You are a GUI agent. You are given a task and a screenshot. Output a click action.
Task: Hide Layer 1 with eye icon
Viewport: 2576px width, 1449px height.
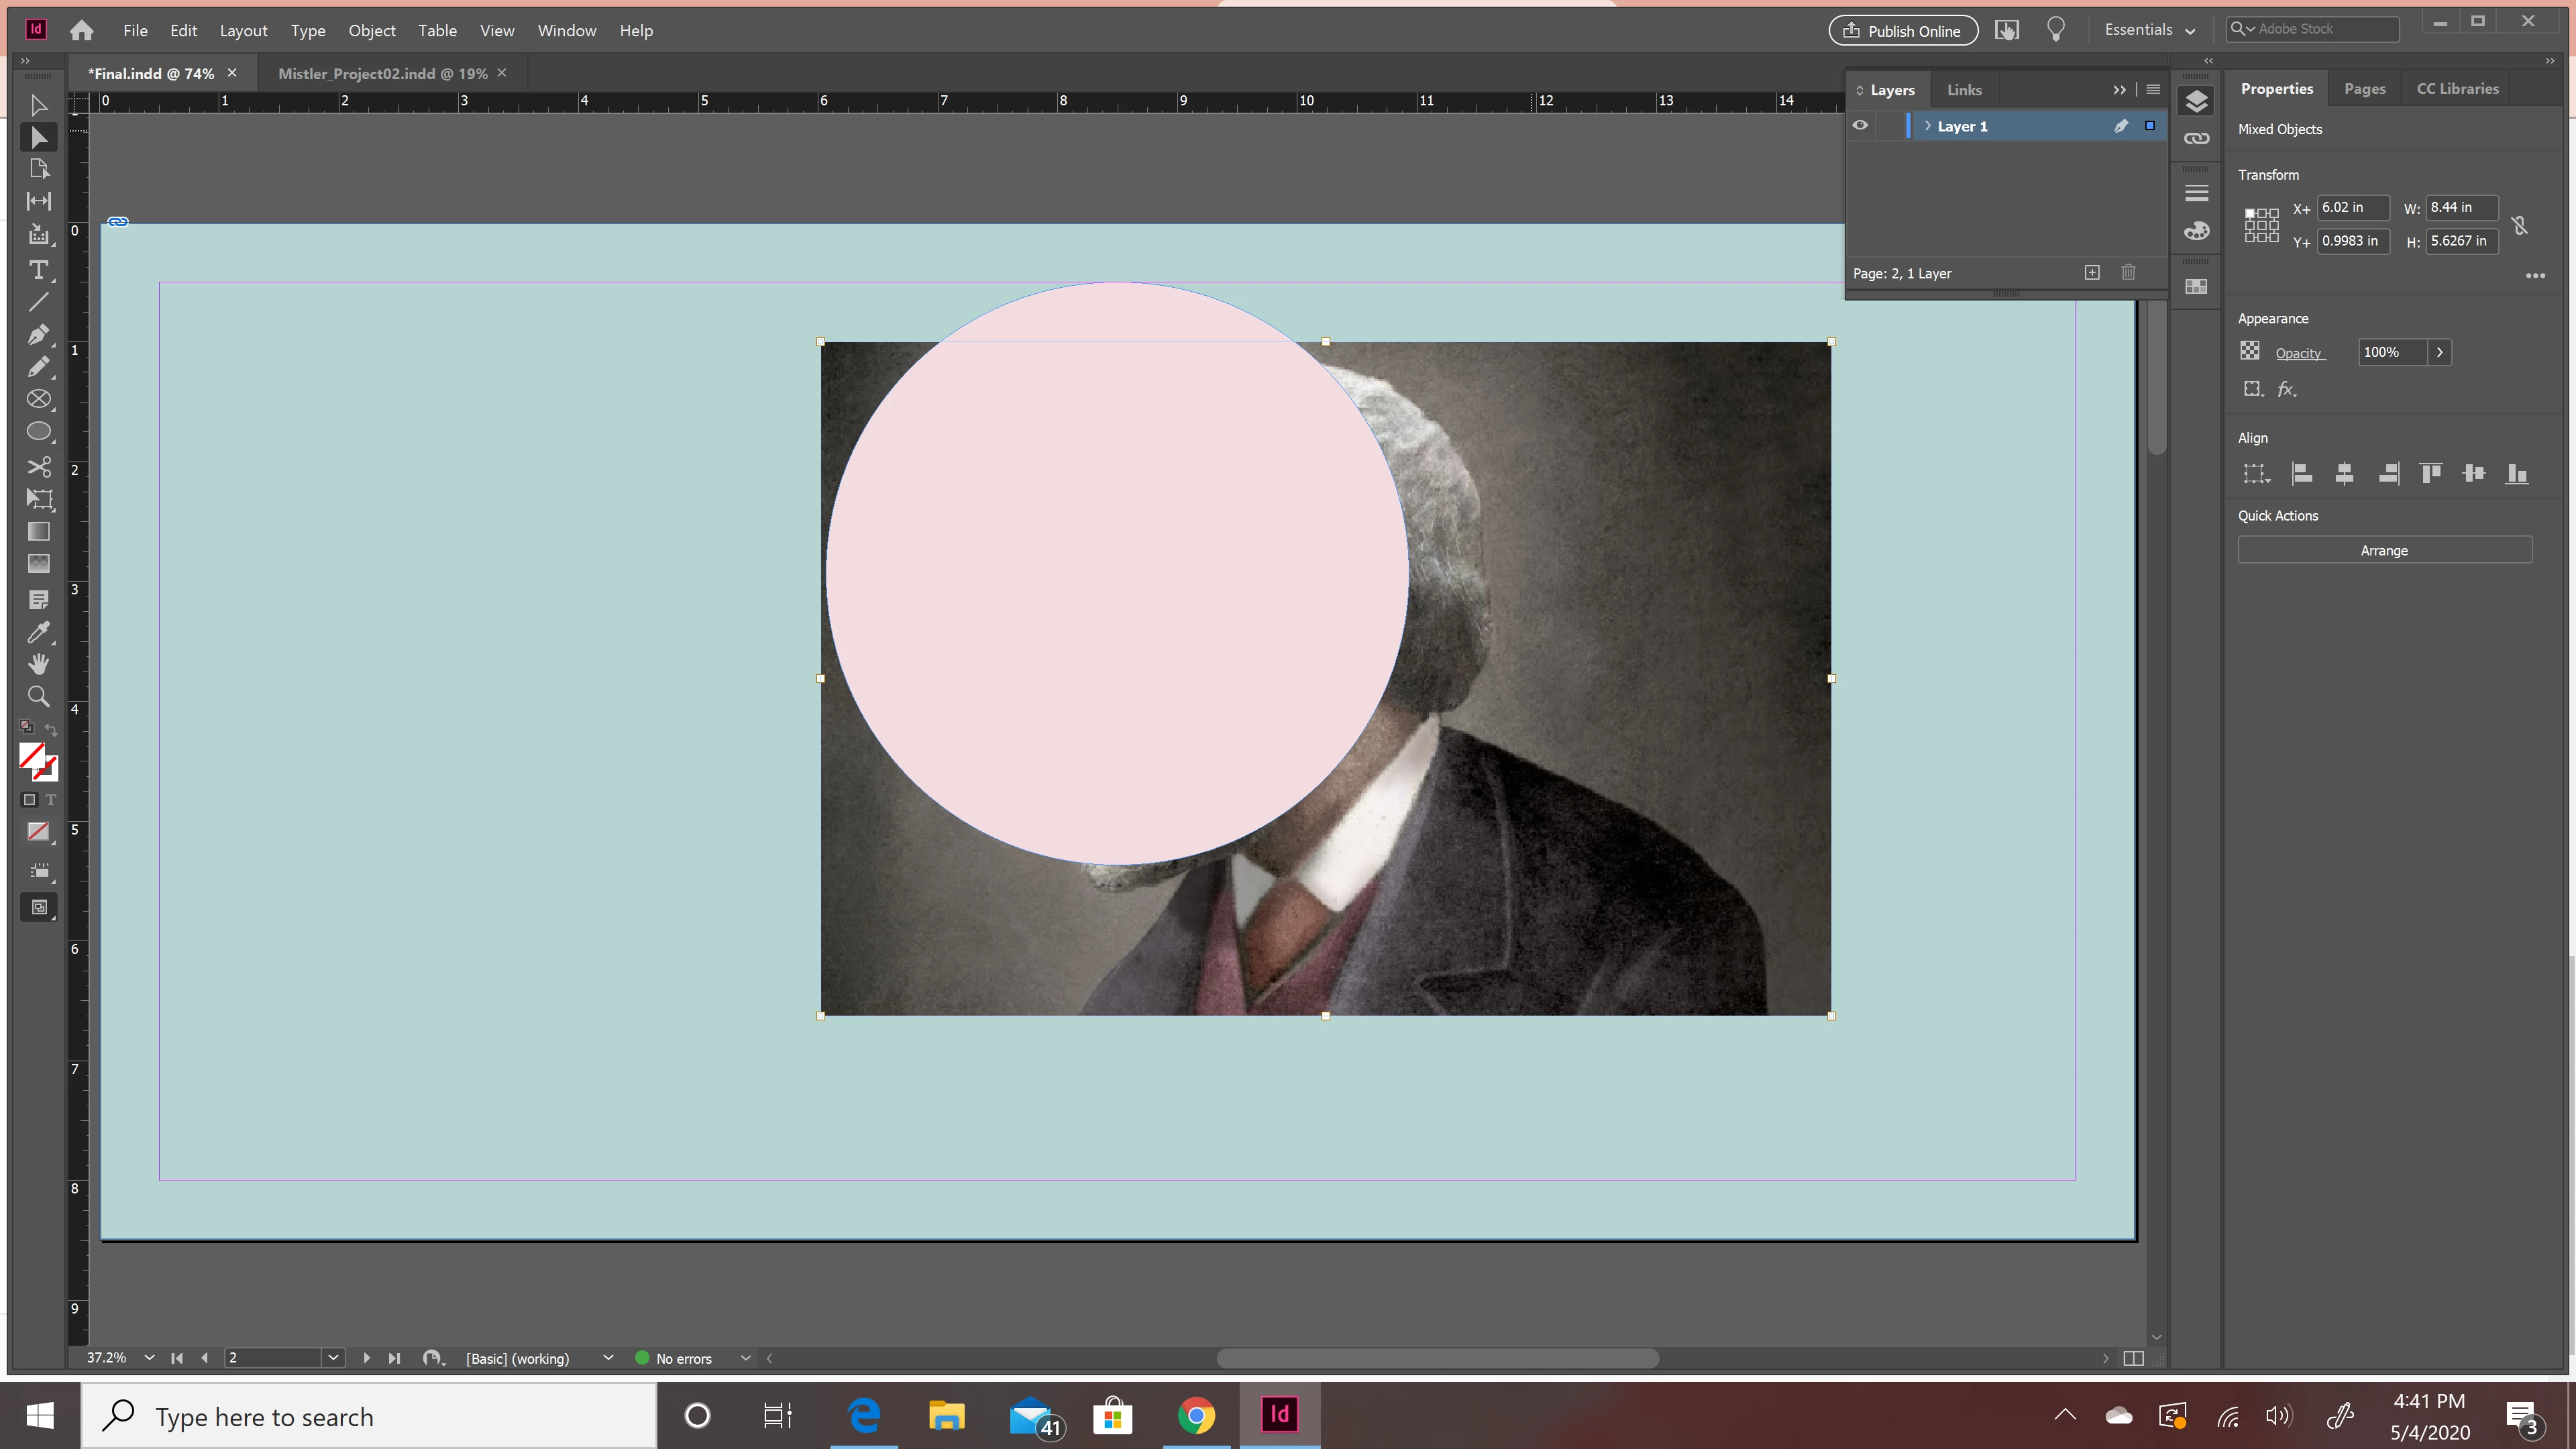click(1860, 126)
